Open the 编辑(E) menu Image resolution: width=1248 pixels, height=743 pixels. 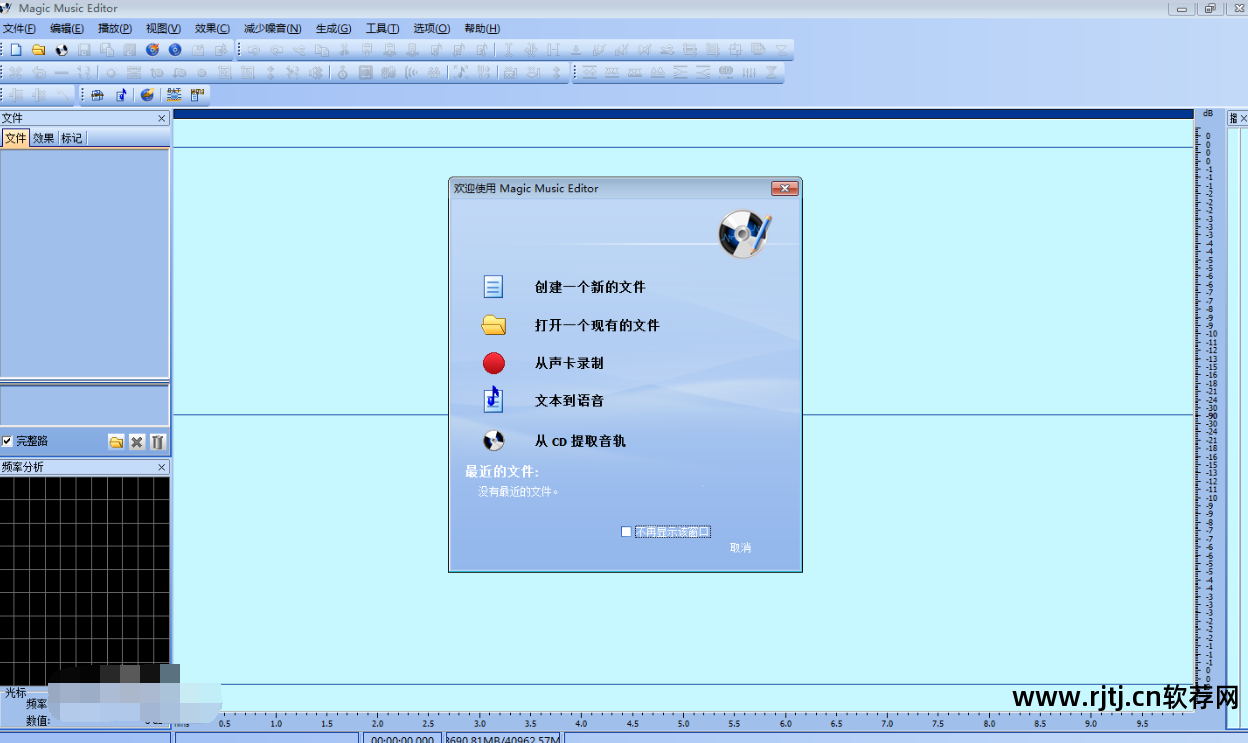[x=67, y=28]
